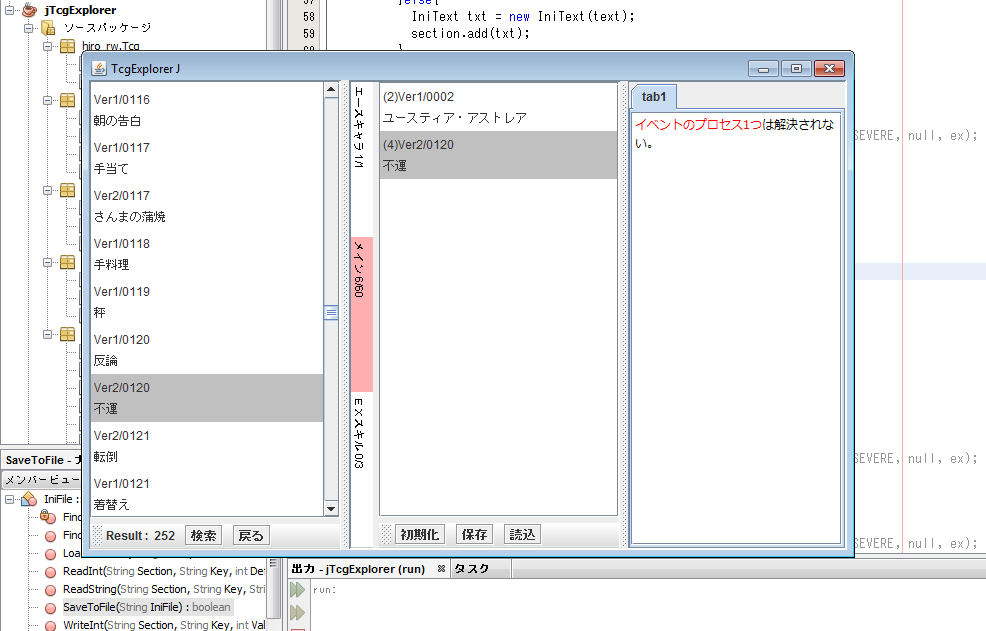Click the 初期化 initialize button
Screen dimensions: 986x631
[420, 534]
